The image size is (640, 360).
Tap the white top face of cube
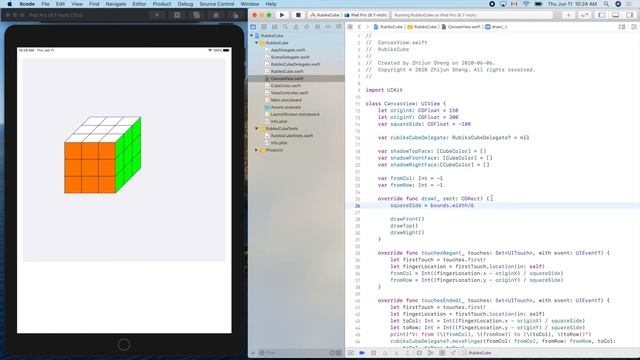(x=103, y=129)
